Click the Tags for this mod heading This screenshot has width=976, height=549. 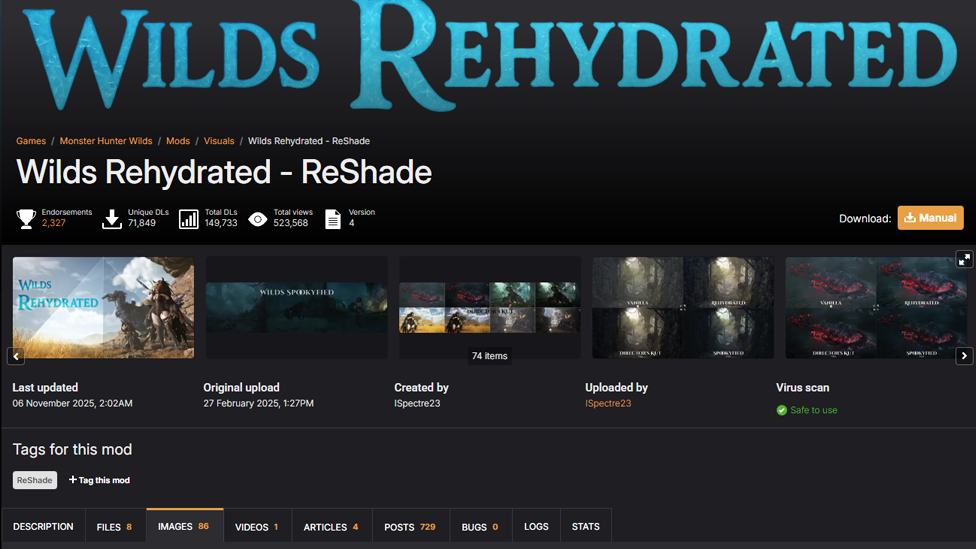coord(72,449)
